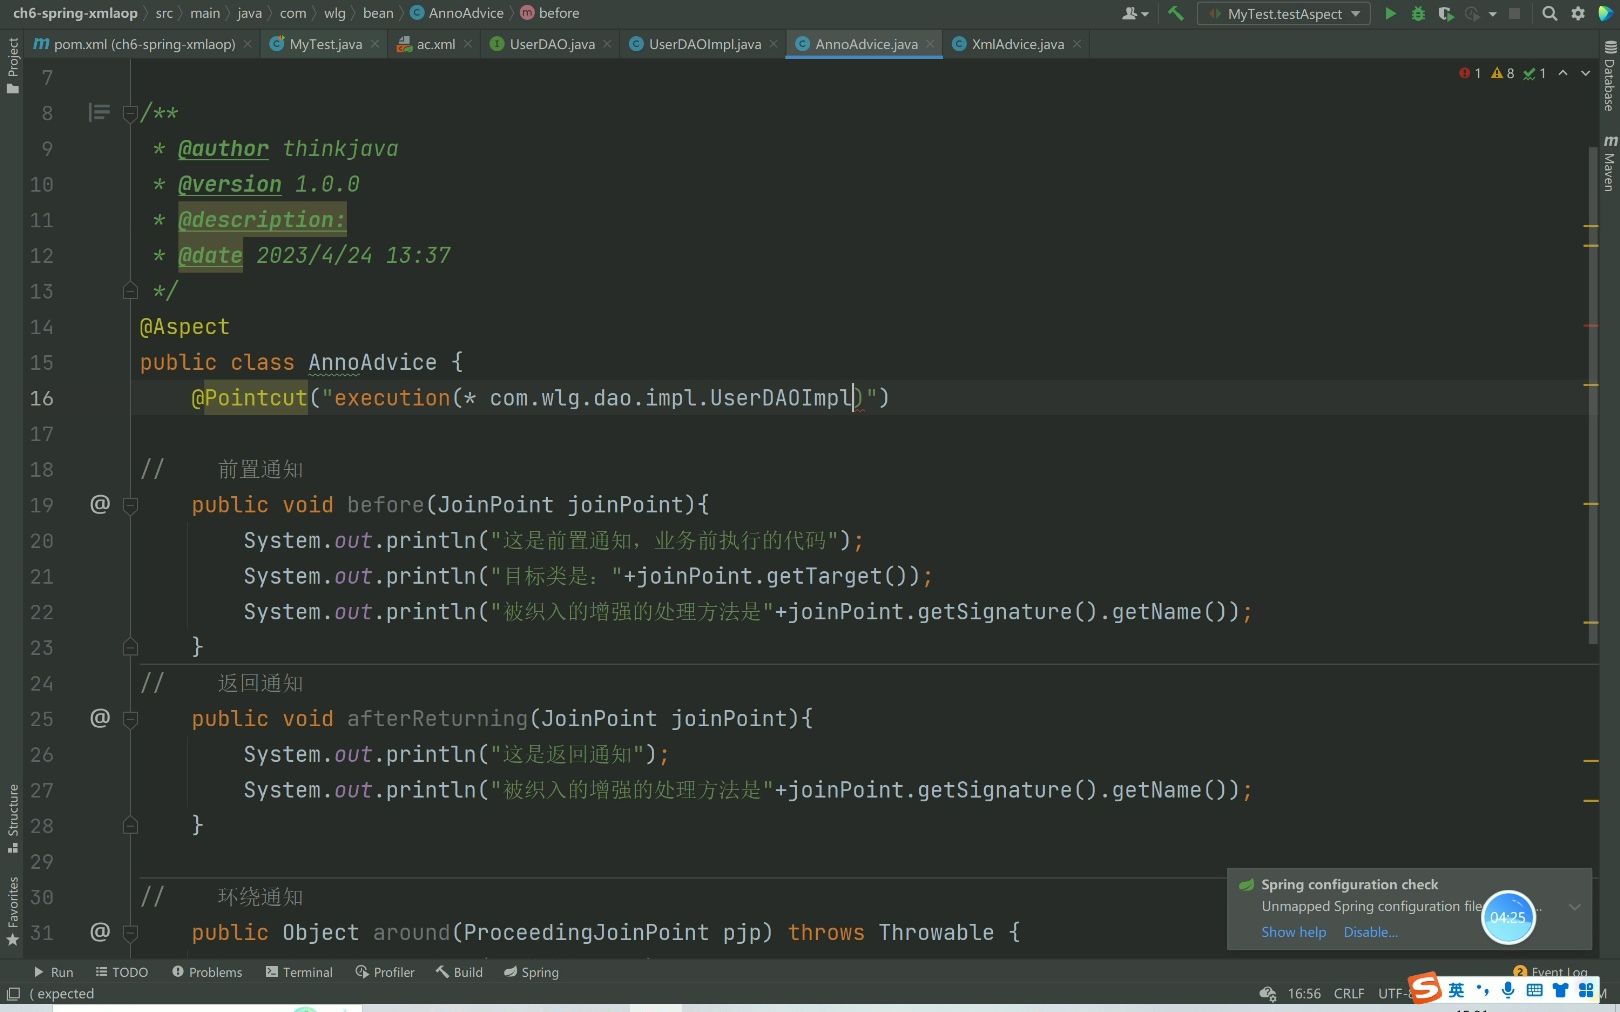Click the Sogou input method S icon
Viewport: 1620px width, 1012px height.
pos(1425,988)
